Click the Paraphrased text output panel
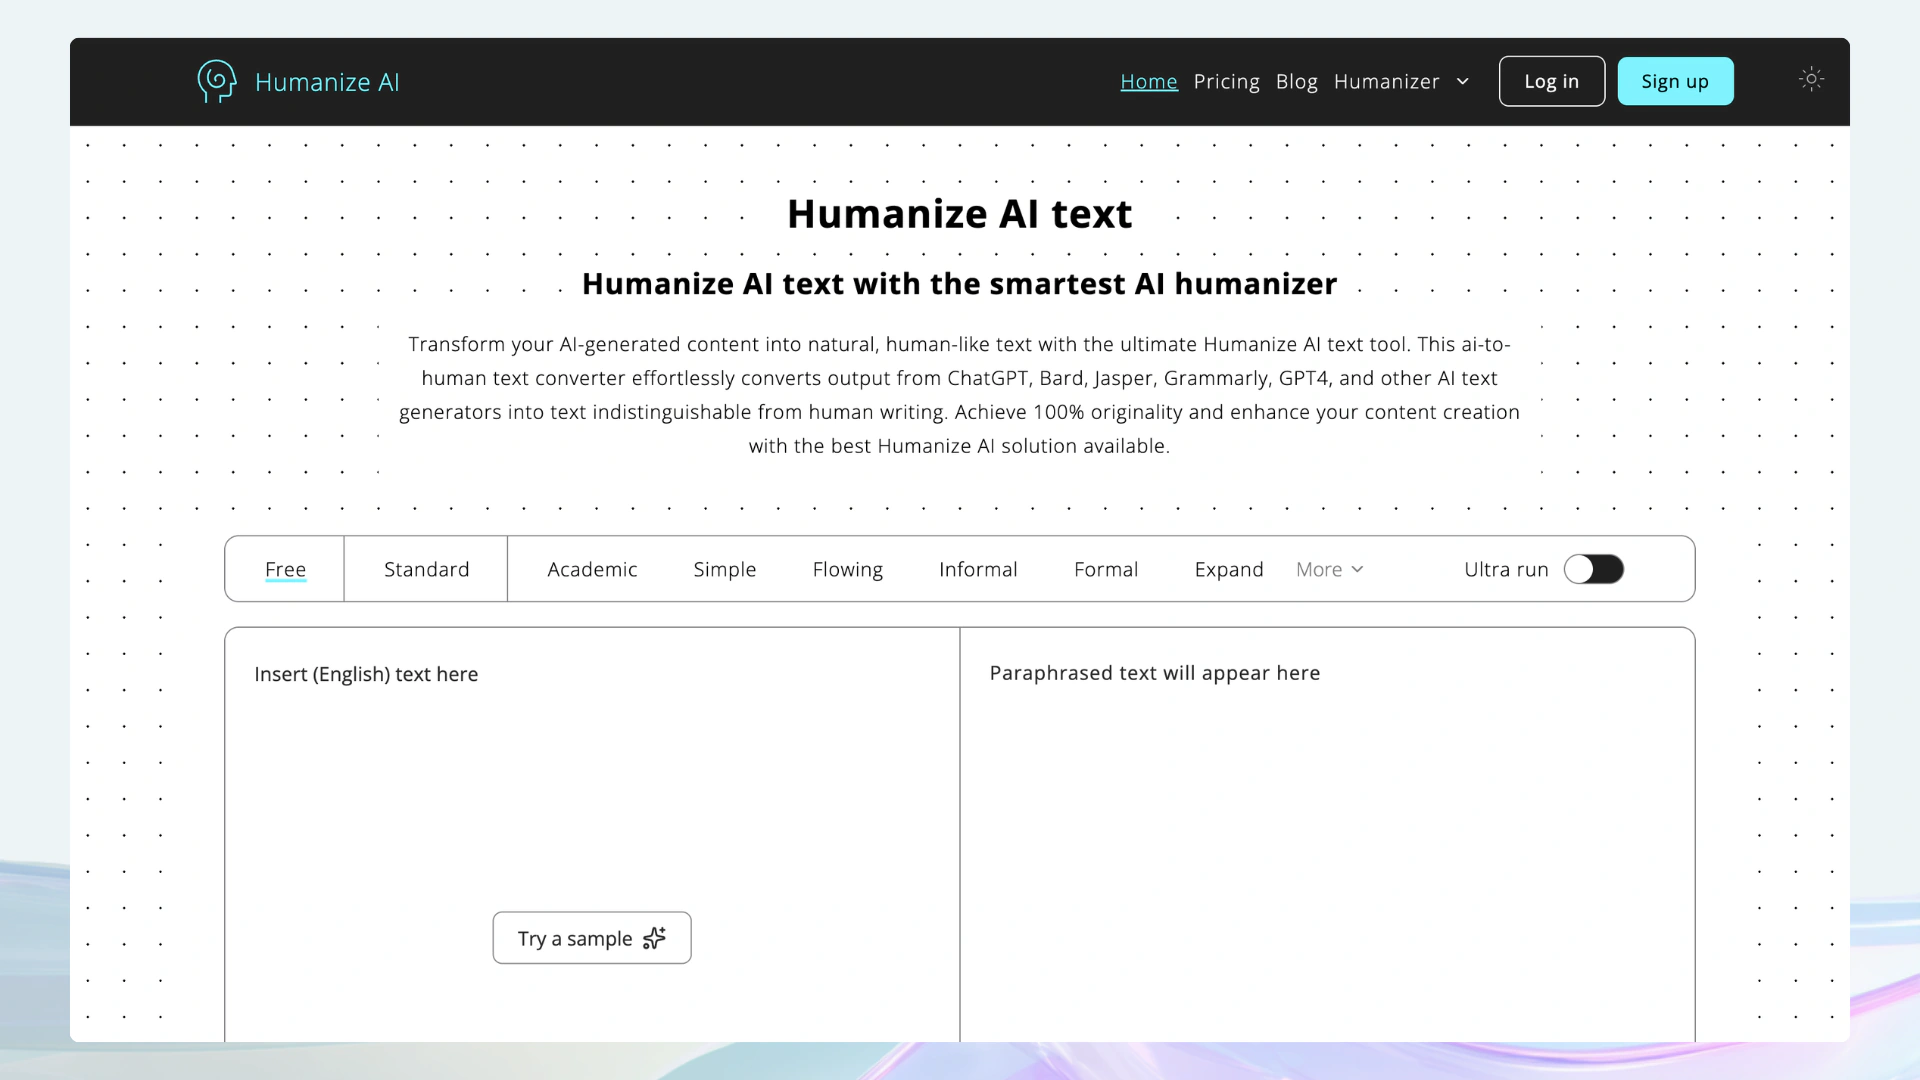Viewport: 1920px width, 1080px height. [x=1327, y=835]
